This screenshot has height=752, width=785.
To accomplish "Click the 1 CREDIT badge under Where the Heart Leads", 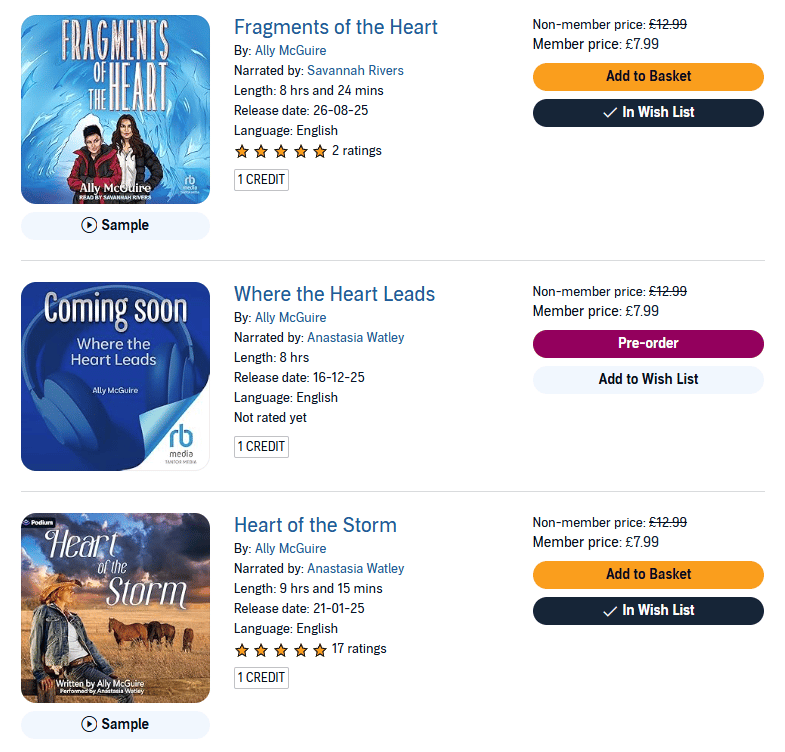I will (x=261, y=447).
